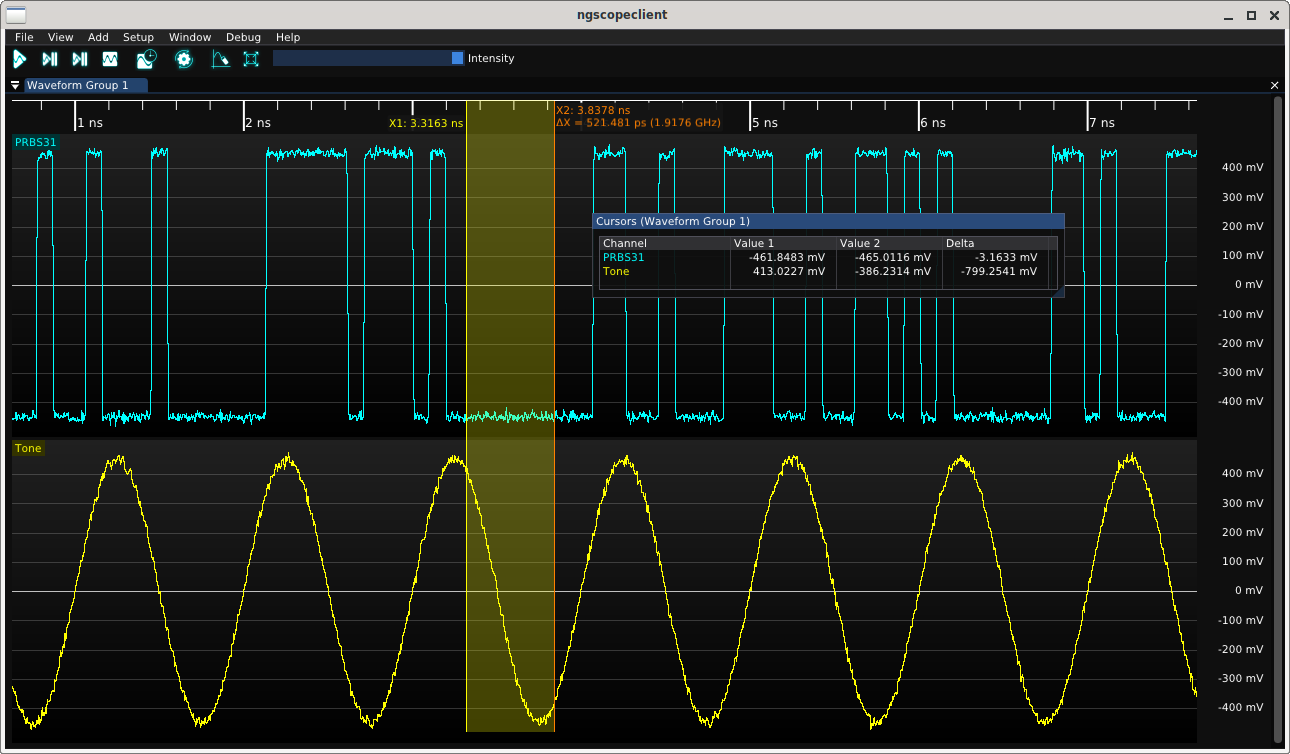1290x754 pixels.
Task: Toggle fullscreen with the expand icon
Action: [x=251, y=59]
